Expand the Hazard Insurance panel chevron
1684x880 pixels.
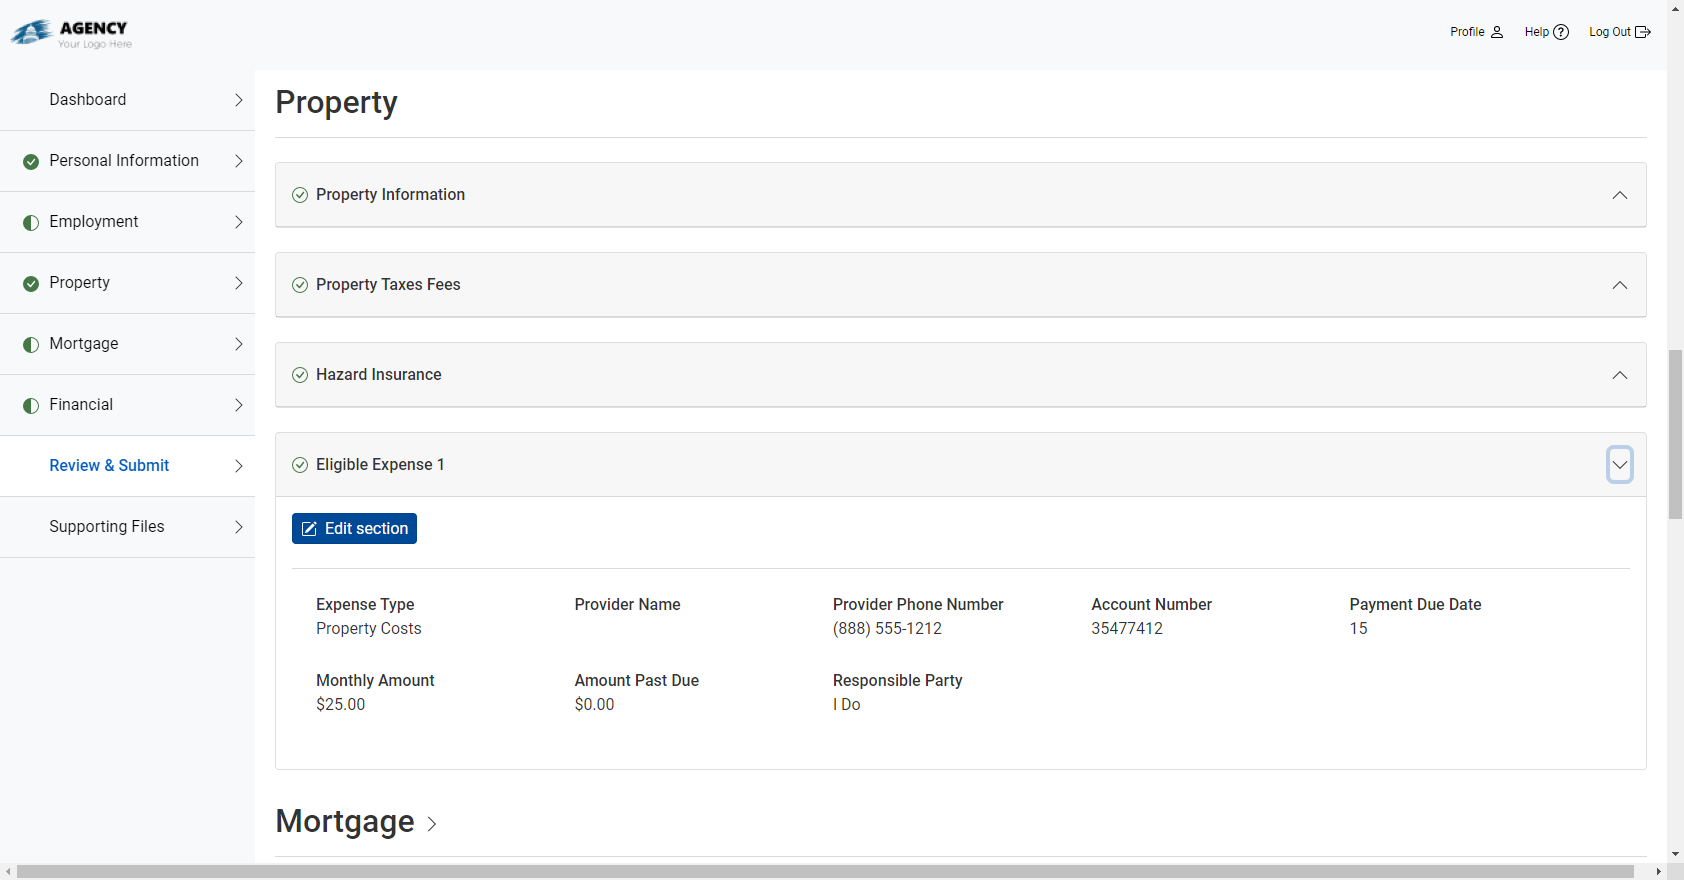(x=1619, y=375)
